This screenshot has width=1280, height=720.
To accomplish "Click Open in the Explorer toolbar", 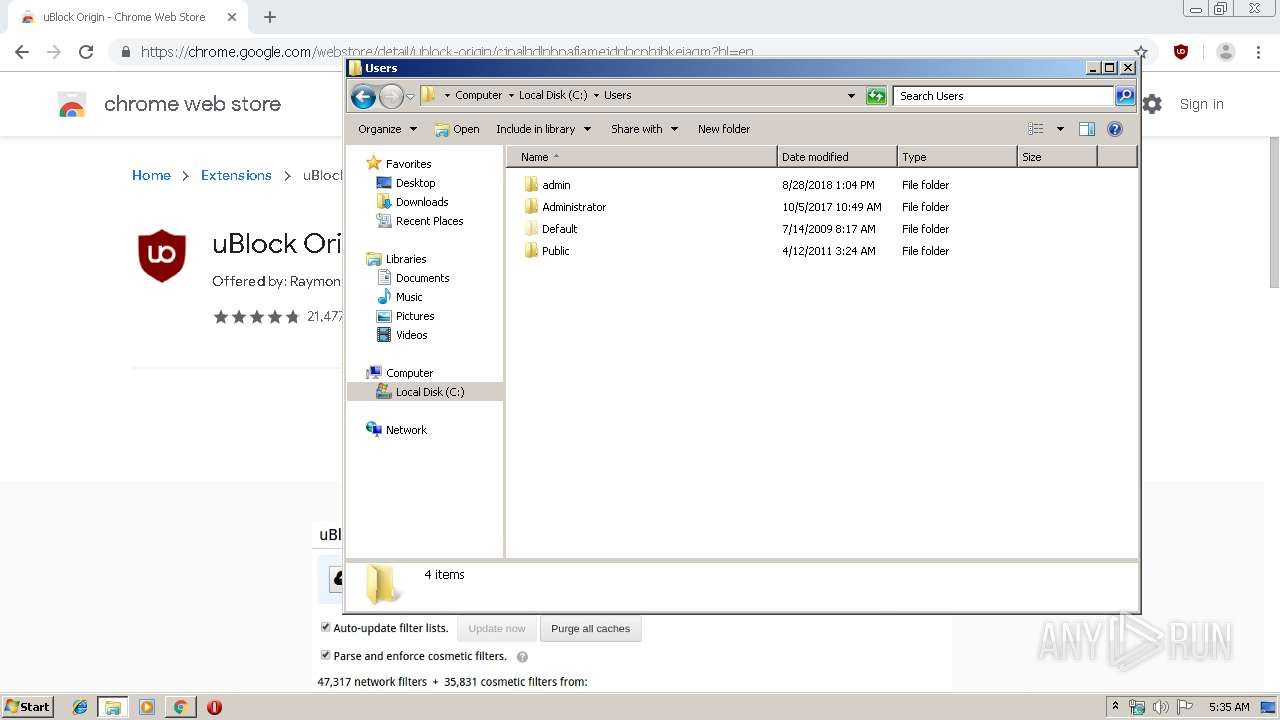I will tap(457, 129).
